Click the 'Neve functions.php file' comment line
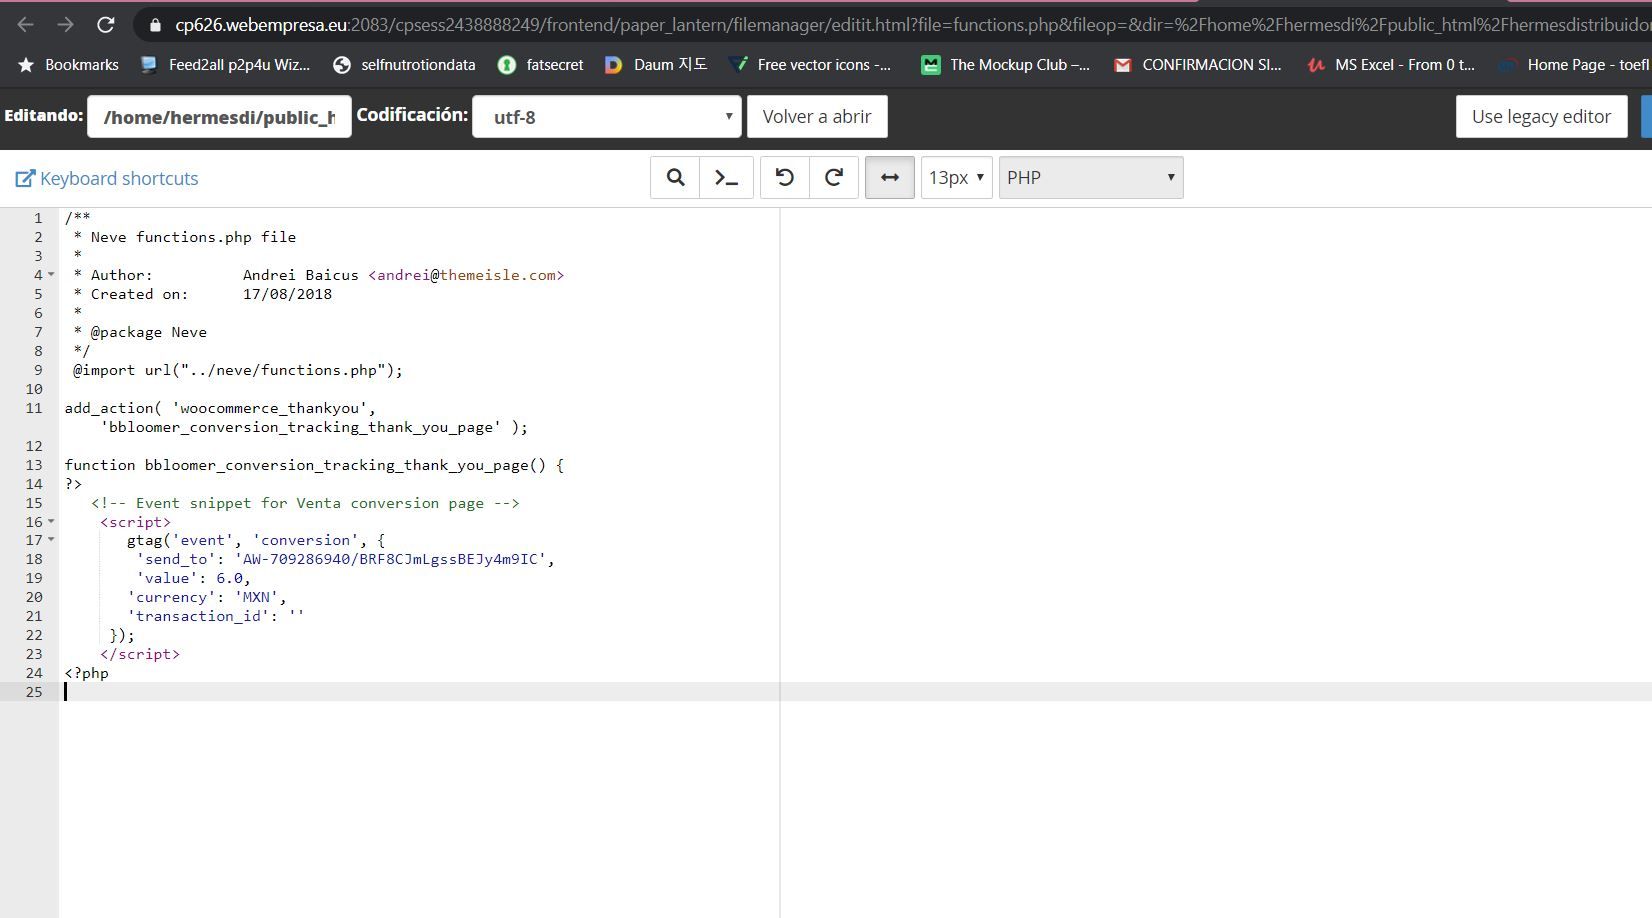 point(185,237)
